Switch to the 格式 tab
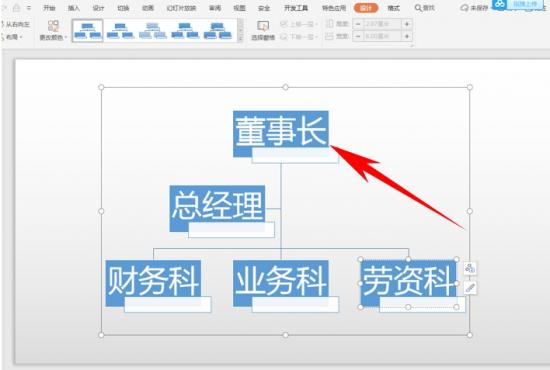 click(x=394, y=8)
